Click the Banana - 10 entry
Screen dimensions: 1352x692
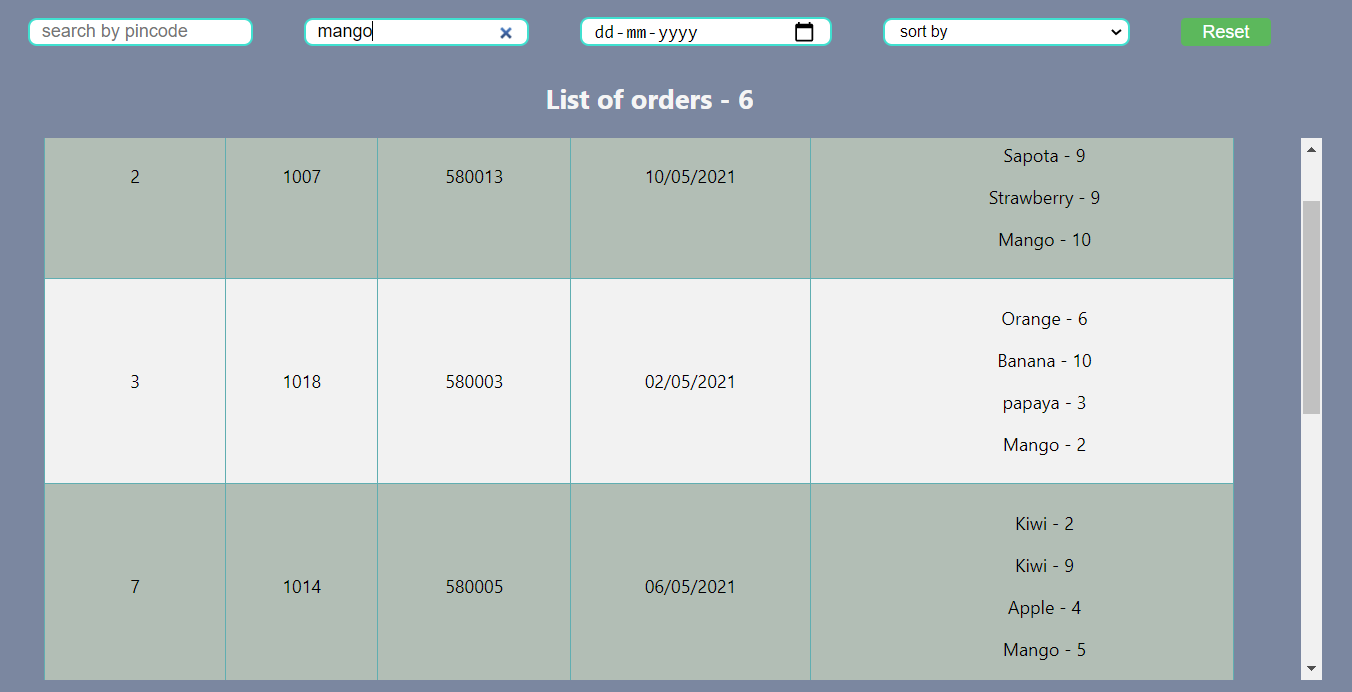coord(1044,360)
